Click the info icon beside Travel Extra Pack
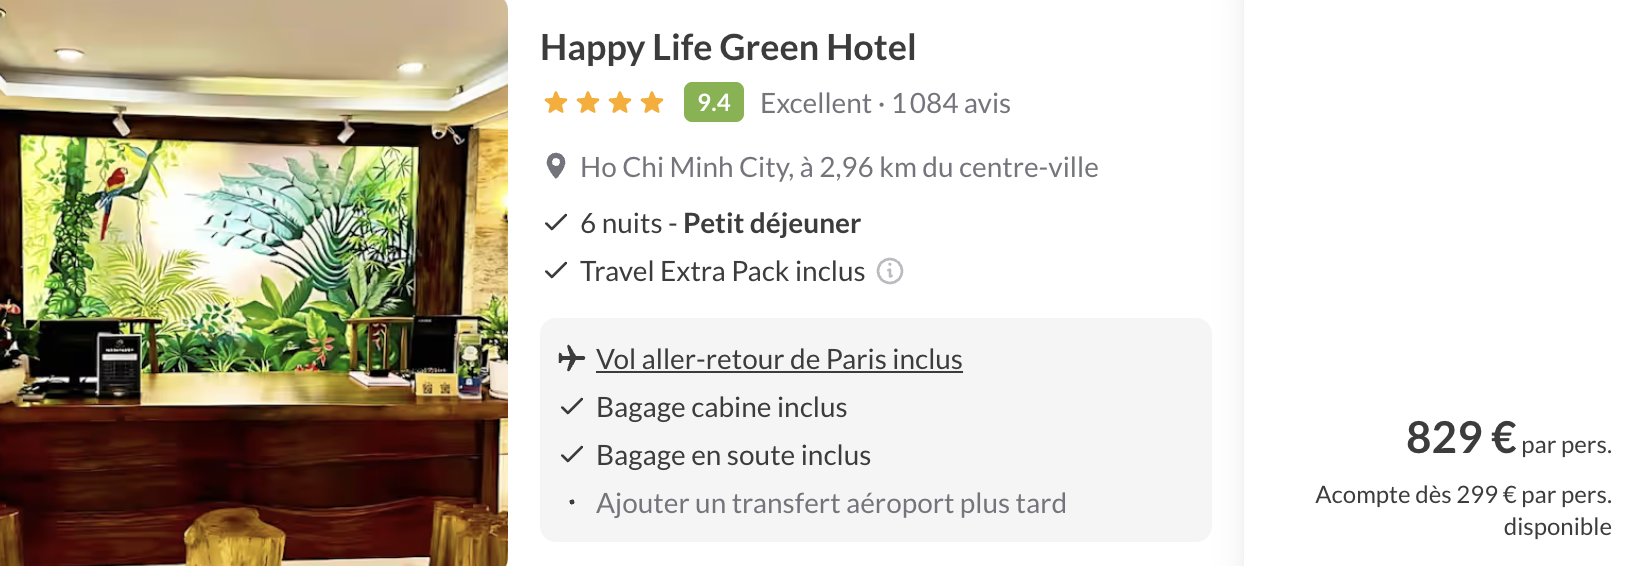The image size is (1640, 566). click(x=889, y=271)
